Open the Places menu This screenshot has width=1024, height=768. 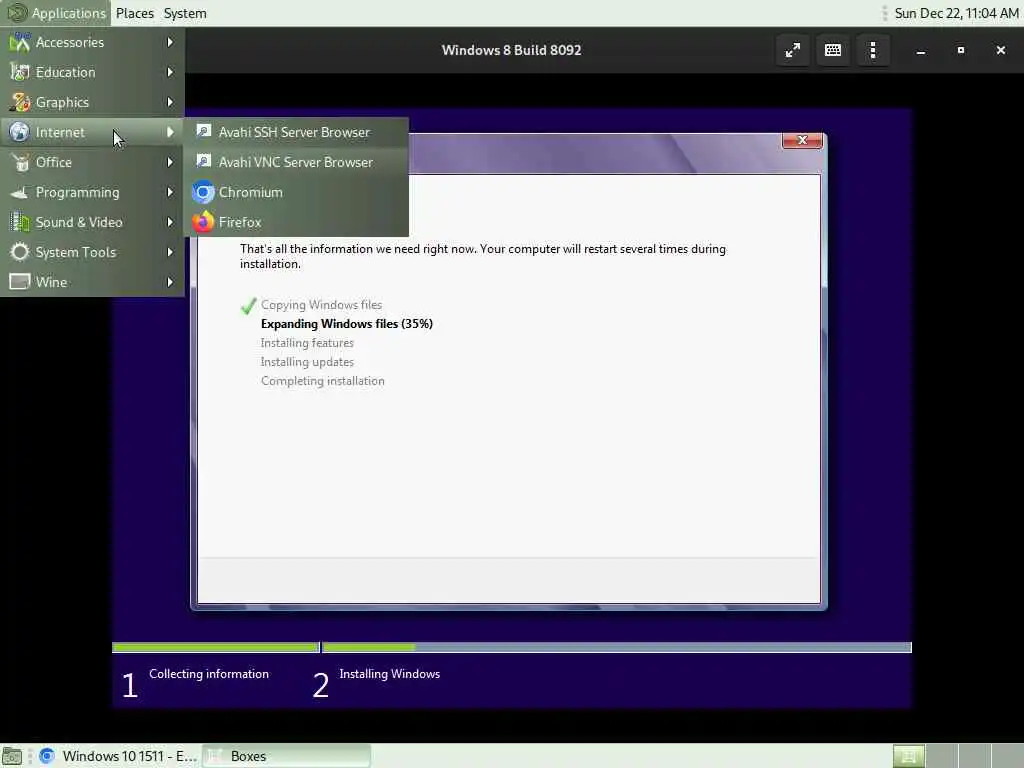click(x=135, y=13)
